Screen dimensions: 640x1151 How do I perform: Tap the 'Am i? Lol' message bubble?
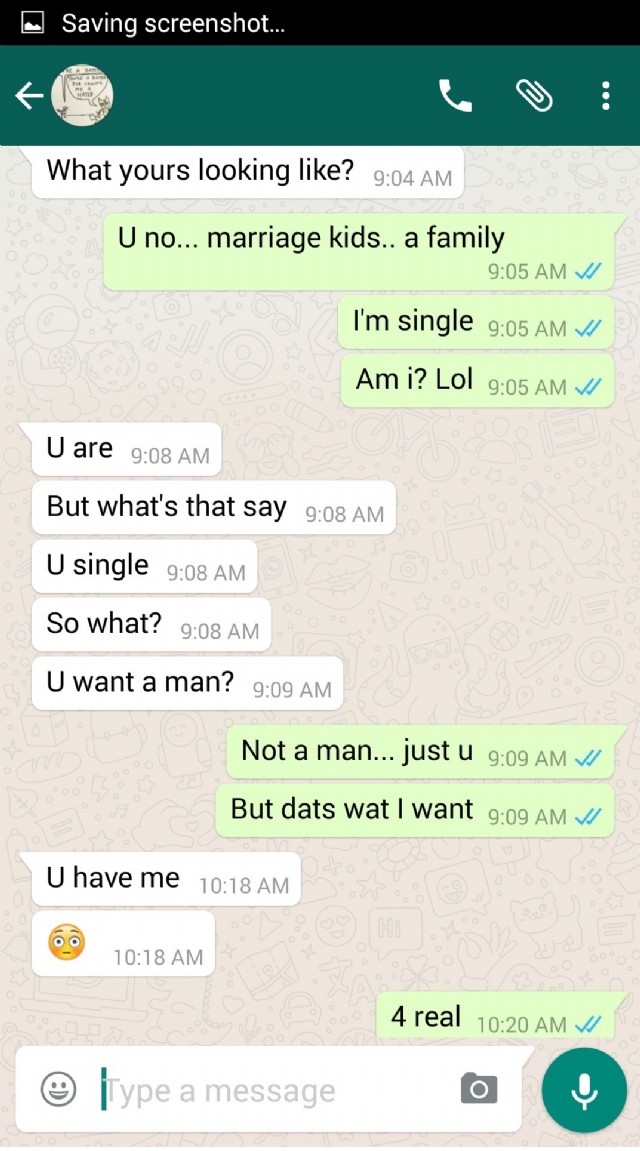point(477,381)
